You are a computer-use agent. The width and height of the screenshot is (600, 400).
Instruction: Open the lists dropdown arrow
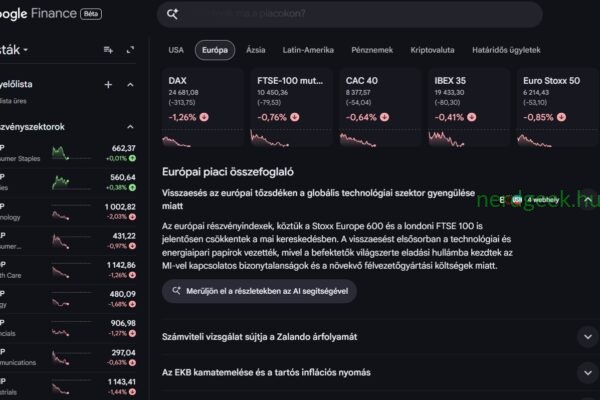(x=26, y=50)
